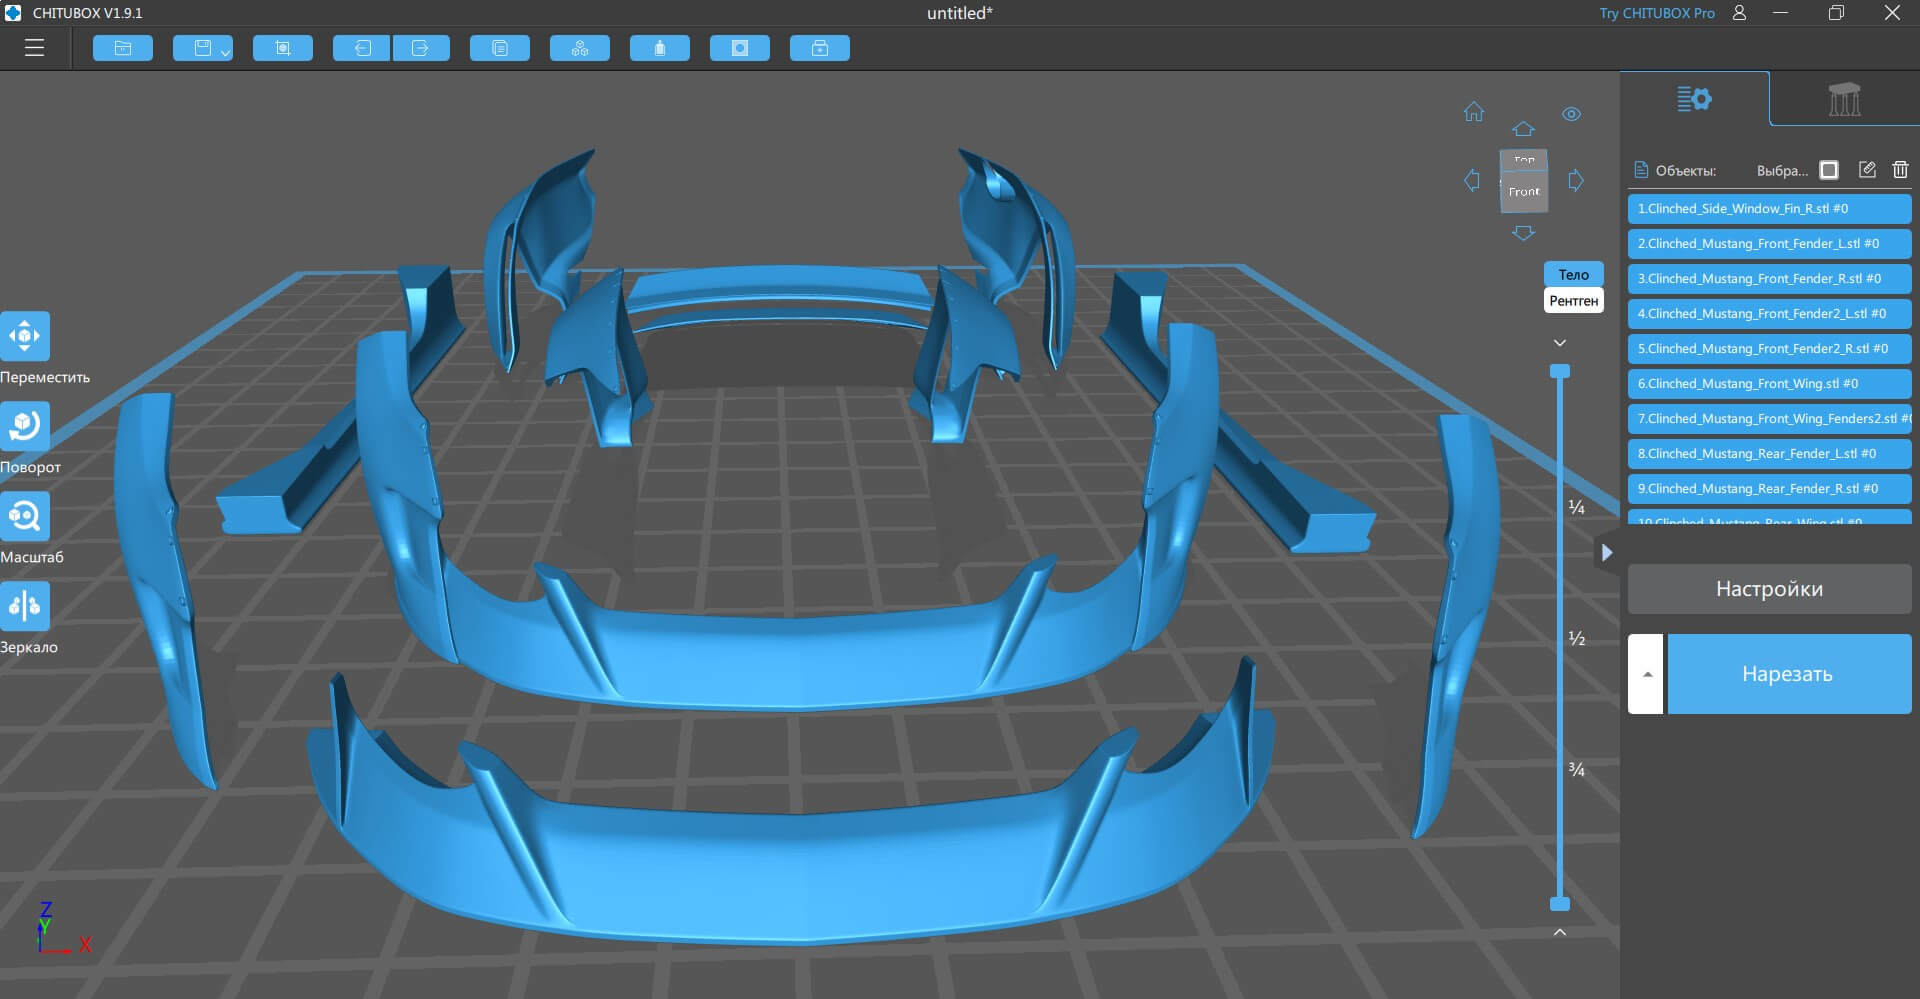Delete selected objects with trash icon
Screen dimensions: 1920x999
pos(1900,170)
